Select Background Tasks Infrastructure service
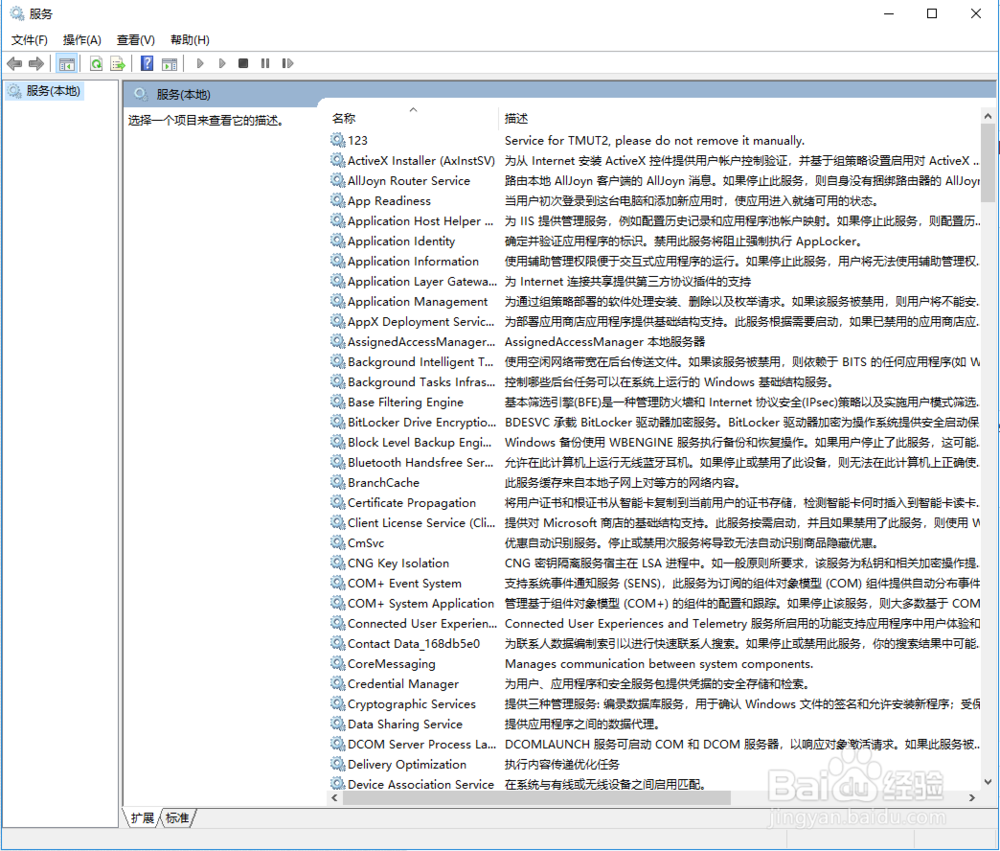 pyautogui.click(x=655, y=382)
